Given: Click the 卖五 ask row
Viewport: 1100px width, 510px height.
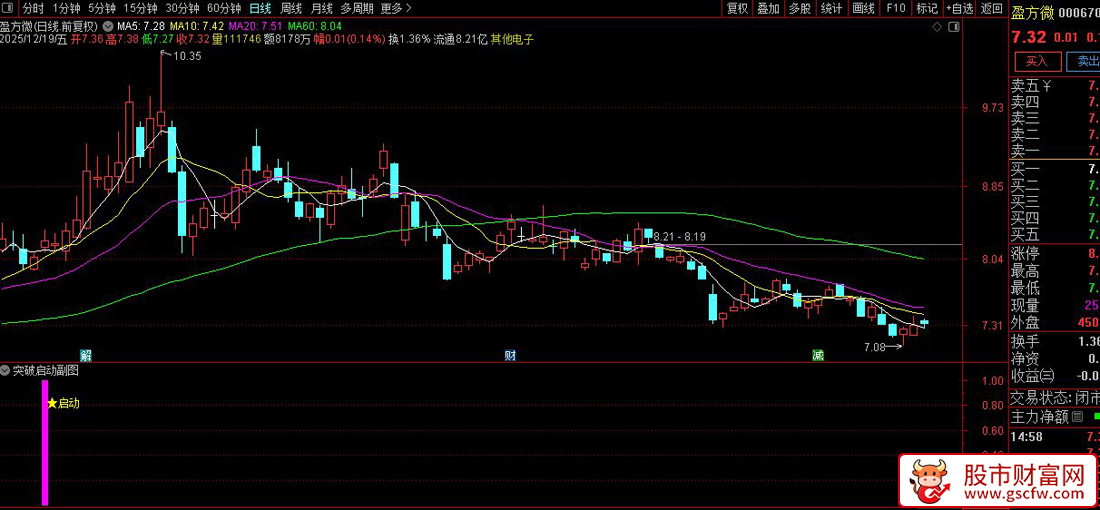Looking at the screenshot, I should 1054,86.
